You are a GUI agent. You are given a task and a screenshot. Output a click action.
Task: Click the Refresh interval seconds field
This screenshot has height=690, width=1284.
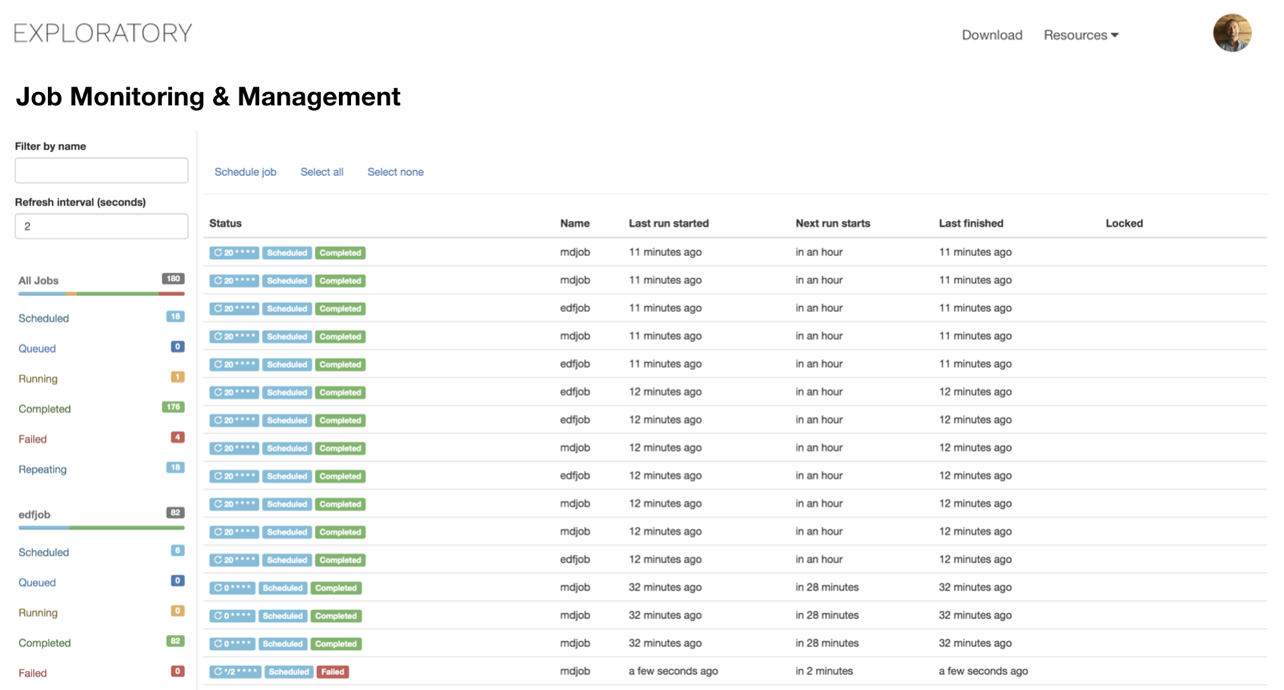coord(101,226)
